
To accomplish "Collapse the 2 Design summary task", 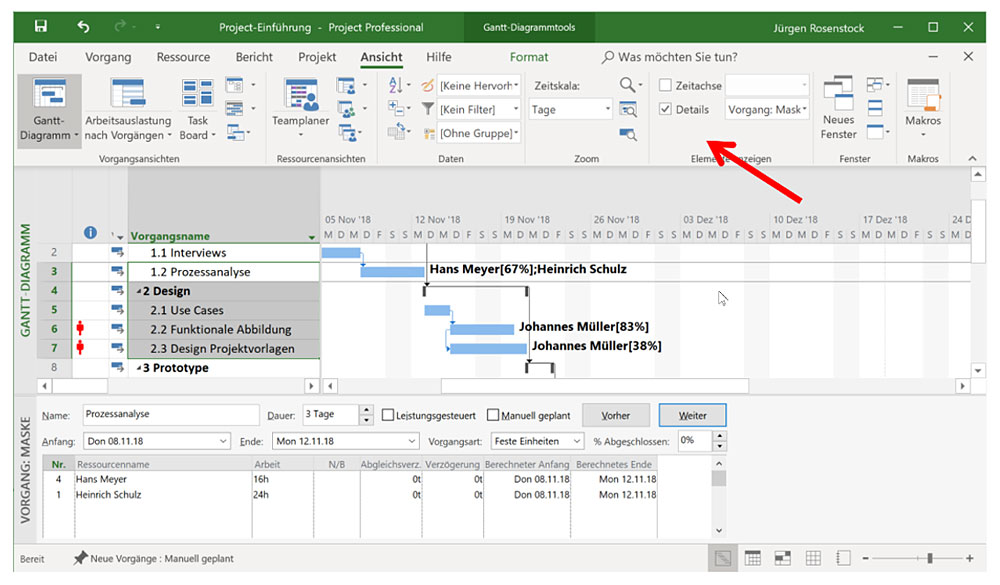I will pyautogui.click(x=138, y=292).
